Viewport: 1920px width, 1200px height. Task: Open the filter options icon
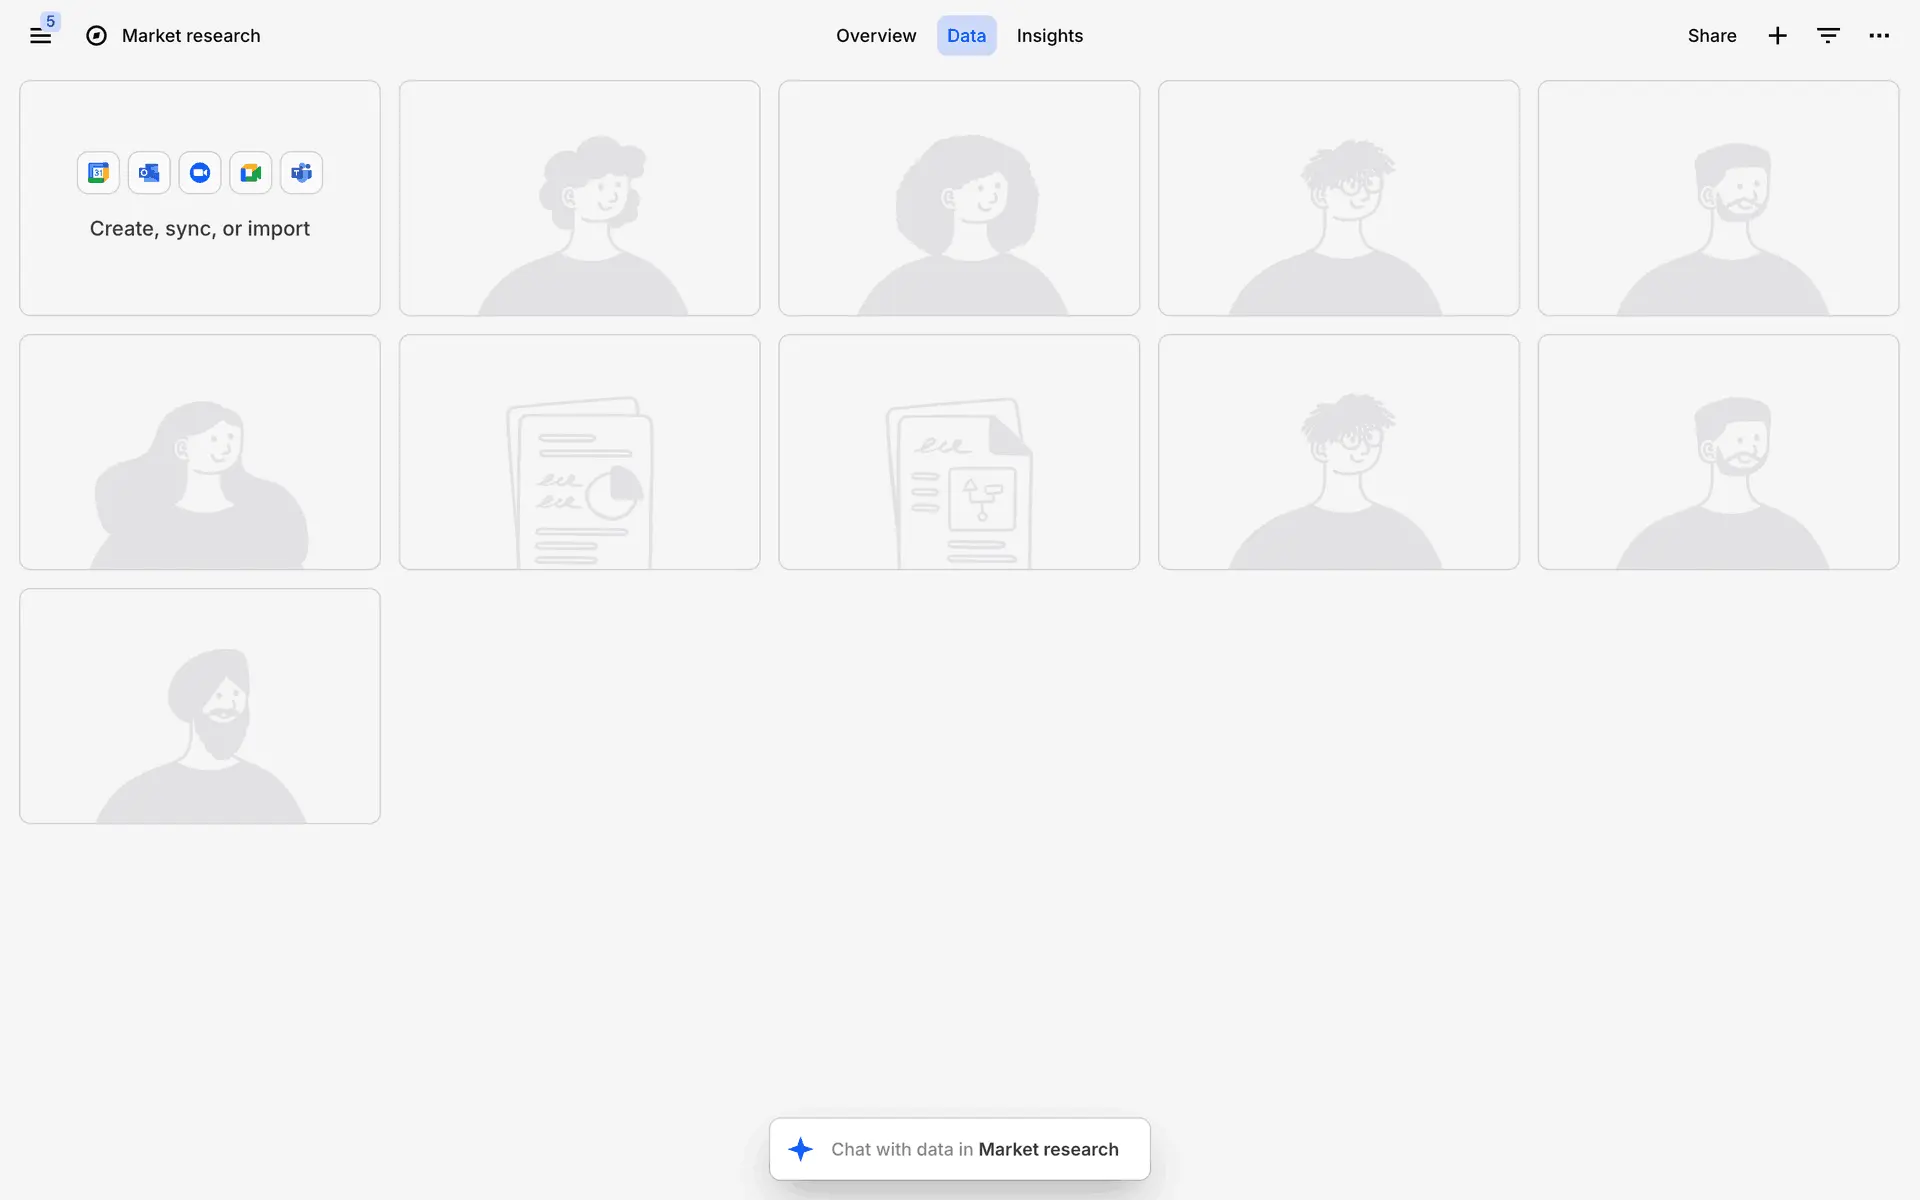pos(1828,36)
